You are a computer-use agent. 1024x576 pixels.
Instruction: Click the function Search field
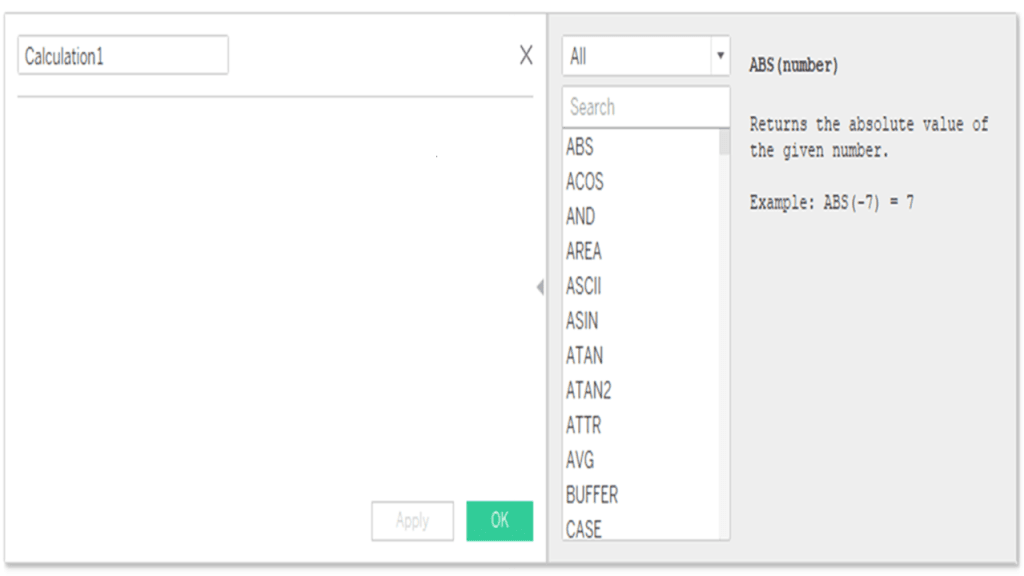pos(646,107)
